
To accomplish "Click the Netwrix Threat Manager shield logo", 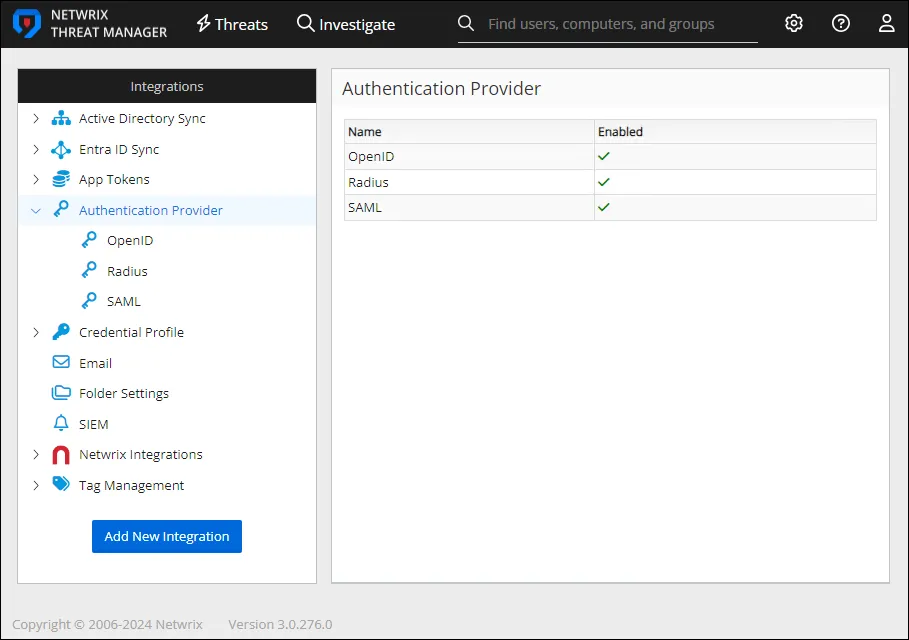I will [27, 24].
